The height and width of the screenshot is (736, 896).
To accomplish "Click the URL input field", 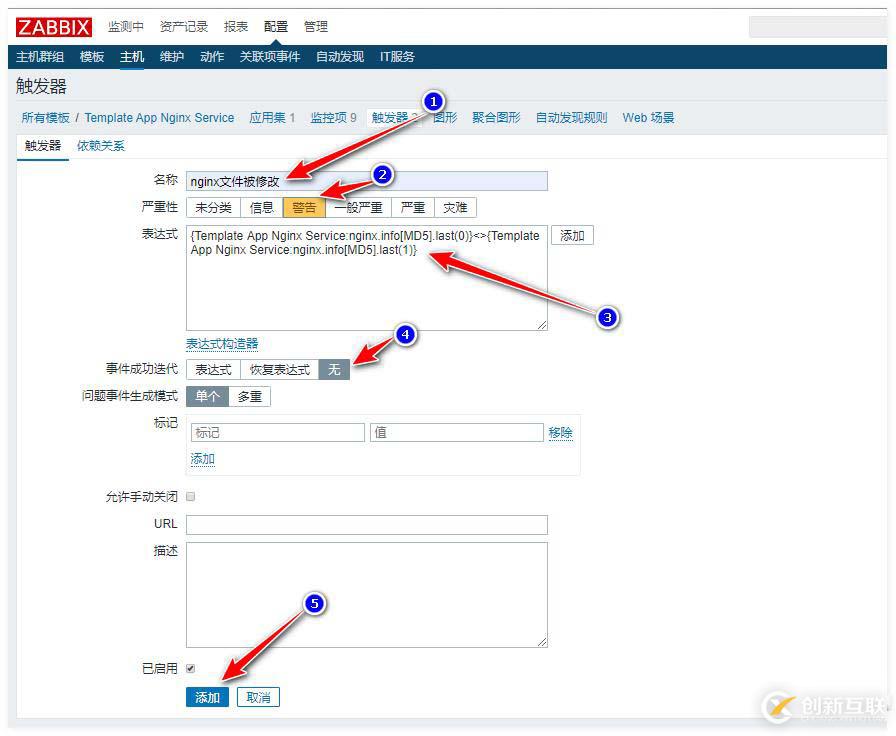I will pyautogui.click(x=367, y=525).
